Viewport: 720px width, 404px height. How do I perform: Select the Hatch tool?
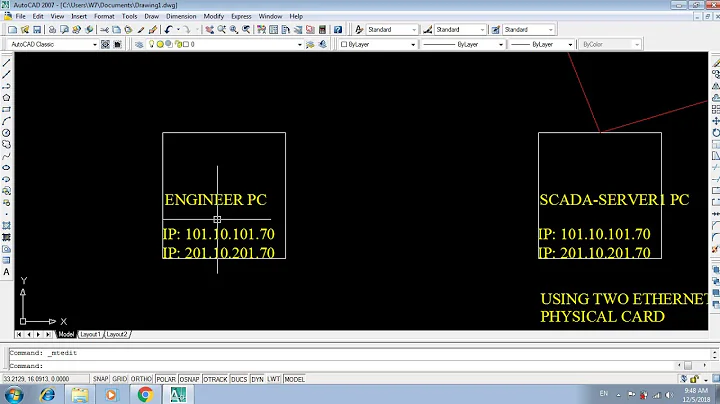coord(6,225)
